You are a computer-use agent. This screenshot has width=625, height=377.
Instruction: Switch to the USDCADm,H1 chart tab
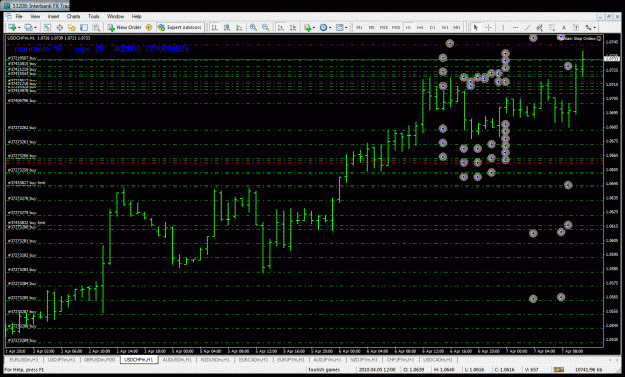437,359
